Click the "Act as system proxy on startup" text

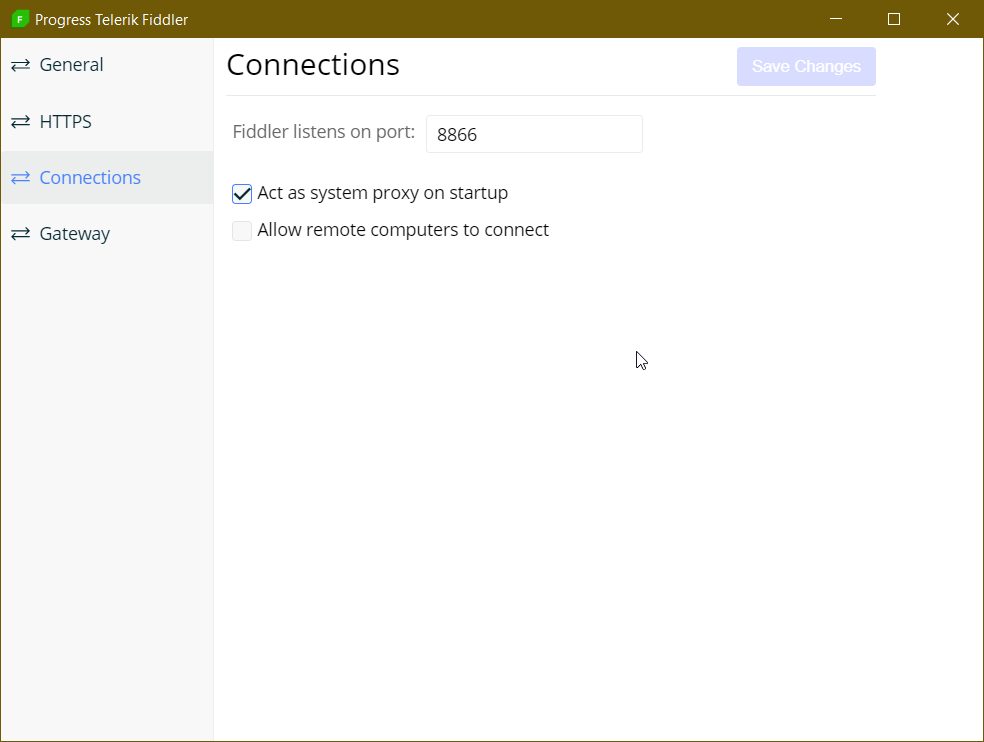pos(382,193)
